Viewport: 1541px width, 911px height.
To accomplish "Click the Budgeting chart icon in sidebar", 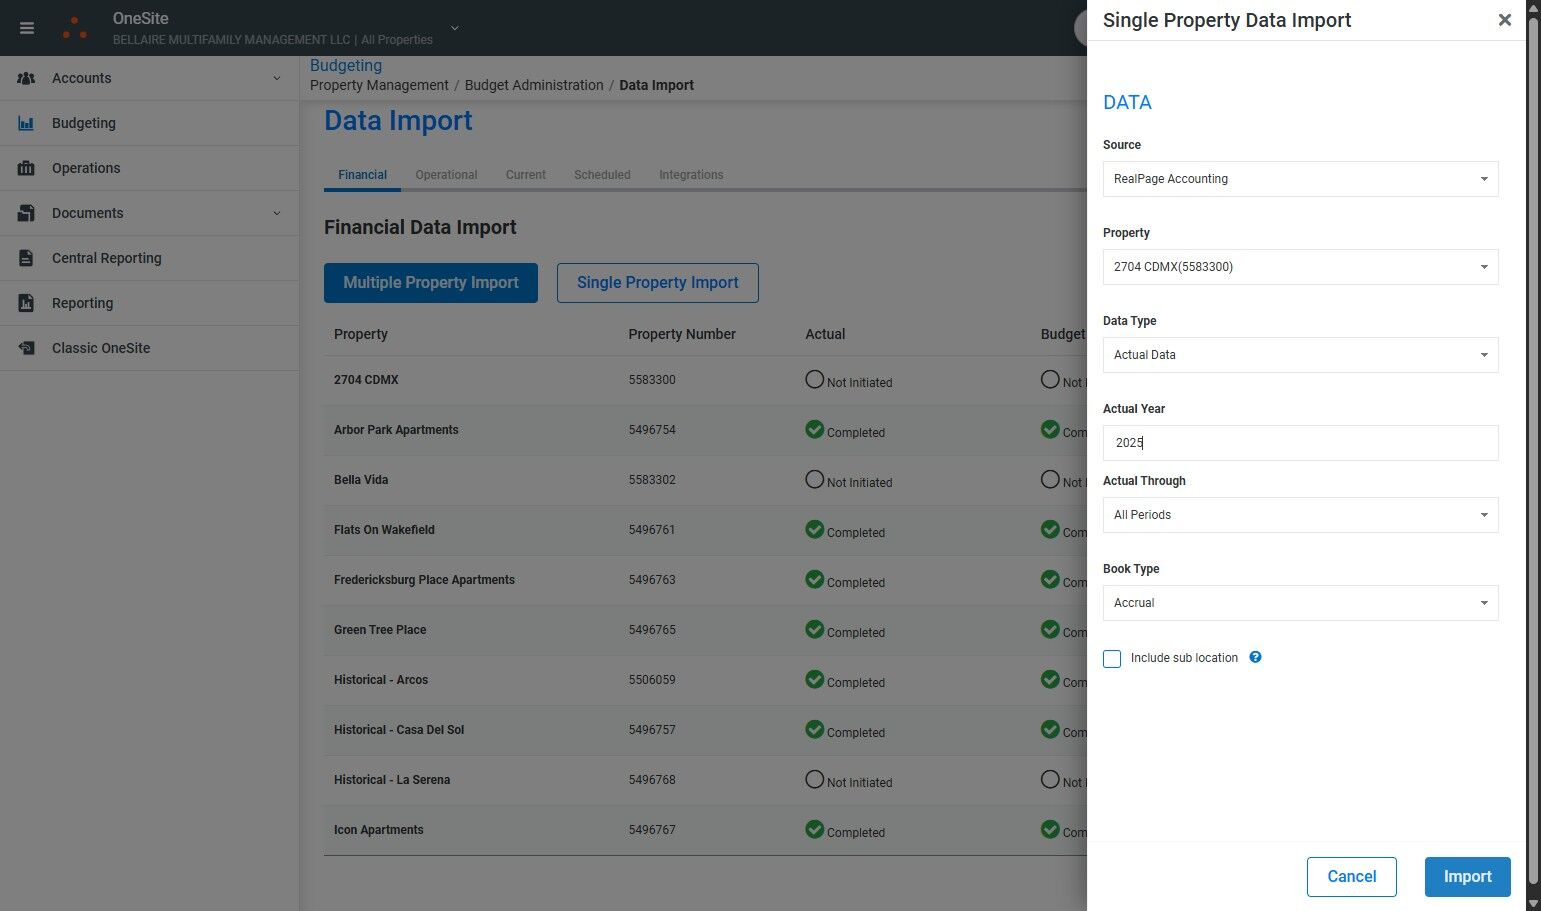I will pos(27,123).
